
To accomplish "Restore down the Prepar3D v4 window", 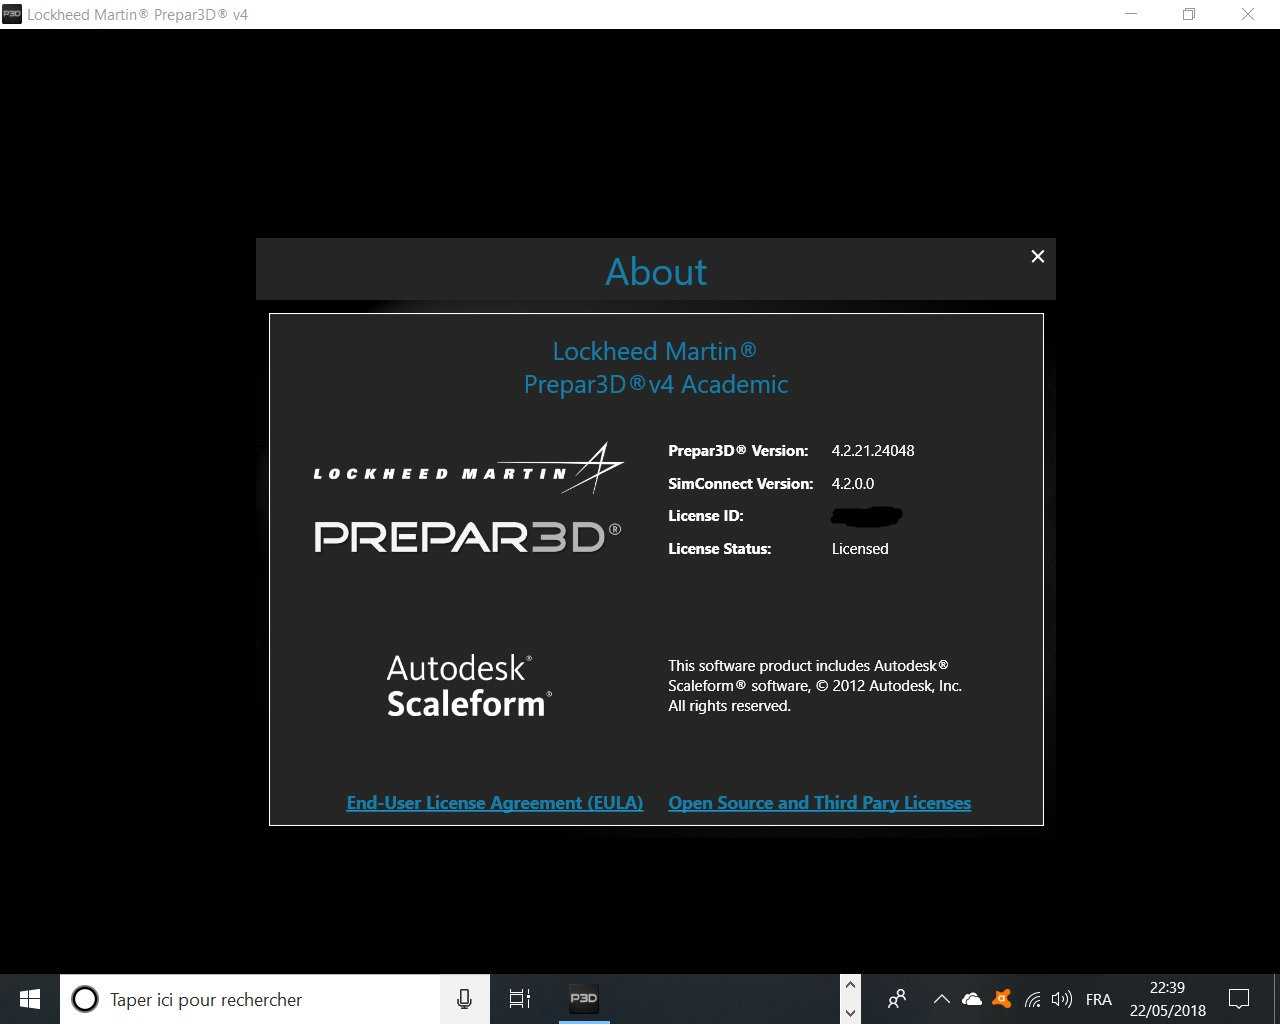I will (x=1189, y=14).
